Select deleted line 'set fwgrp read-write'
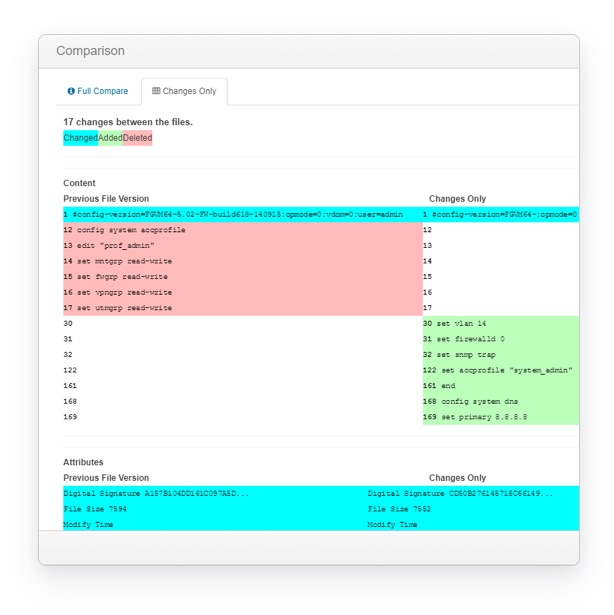The height and width of the screenshot is (615, 614). (x=243, y=277)
